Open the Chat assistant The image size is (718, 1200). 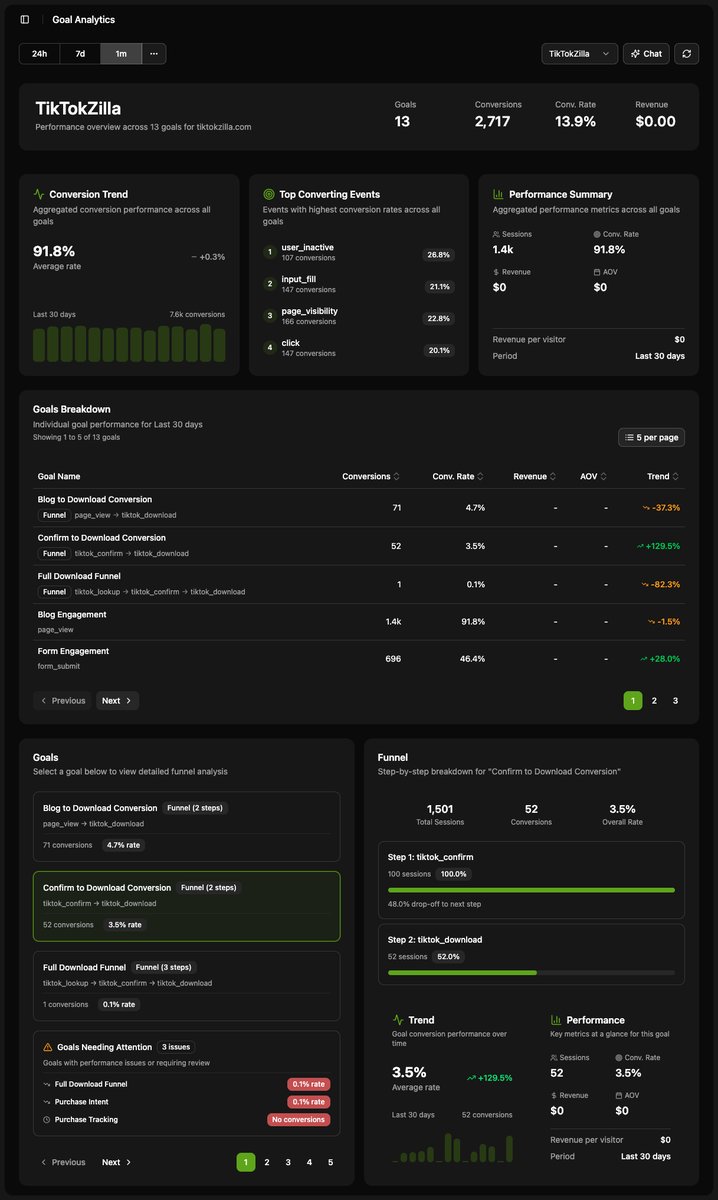[646, 54]
